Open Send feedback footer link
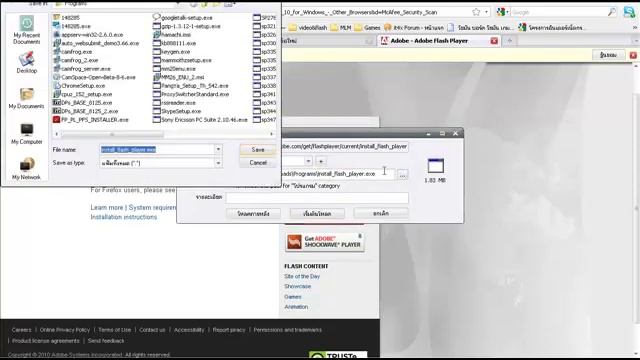Screen dimensions: 640x360 106,341
